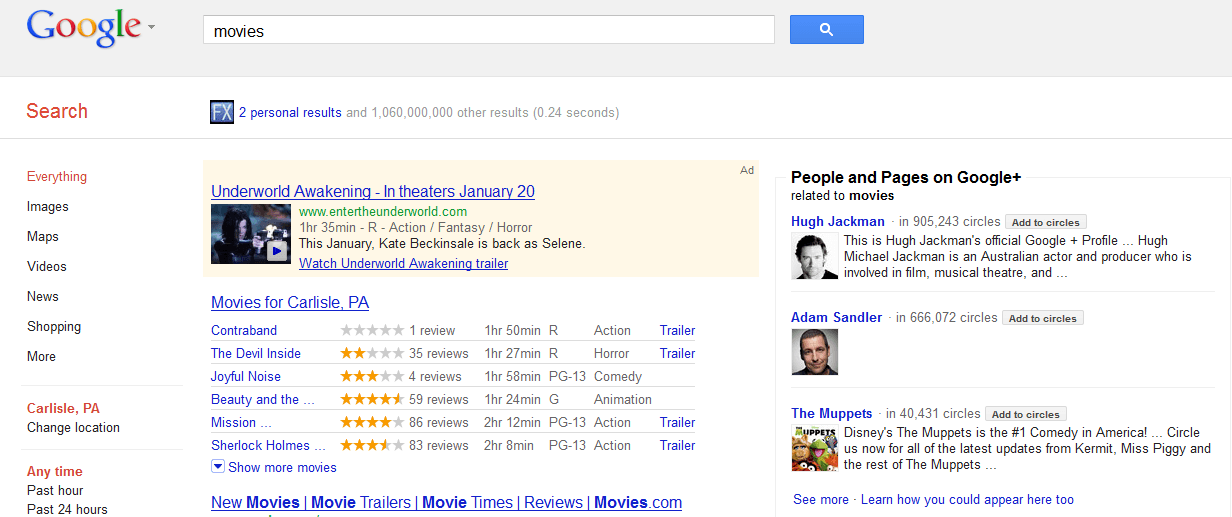Screen dimensions: 1232x517
Task: Click the 59 reviews text
Action: click(x=439, y=400)
